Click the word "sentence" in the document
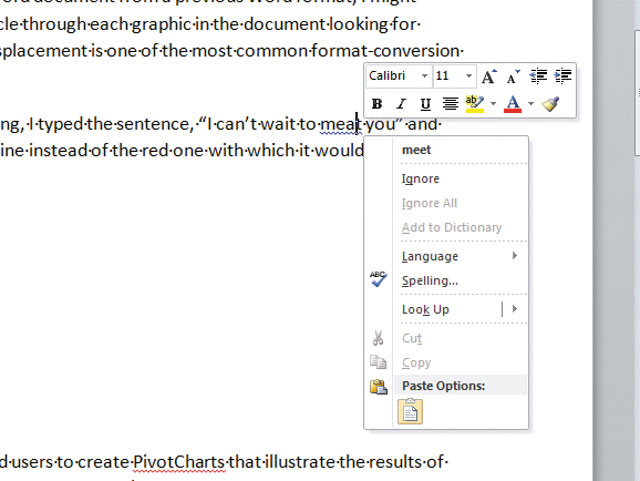This screenshot has width=640, height=481. click(151, 124)
